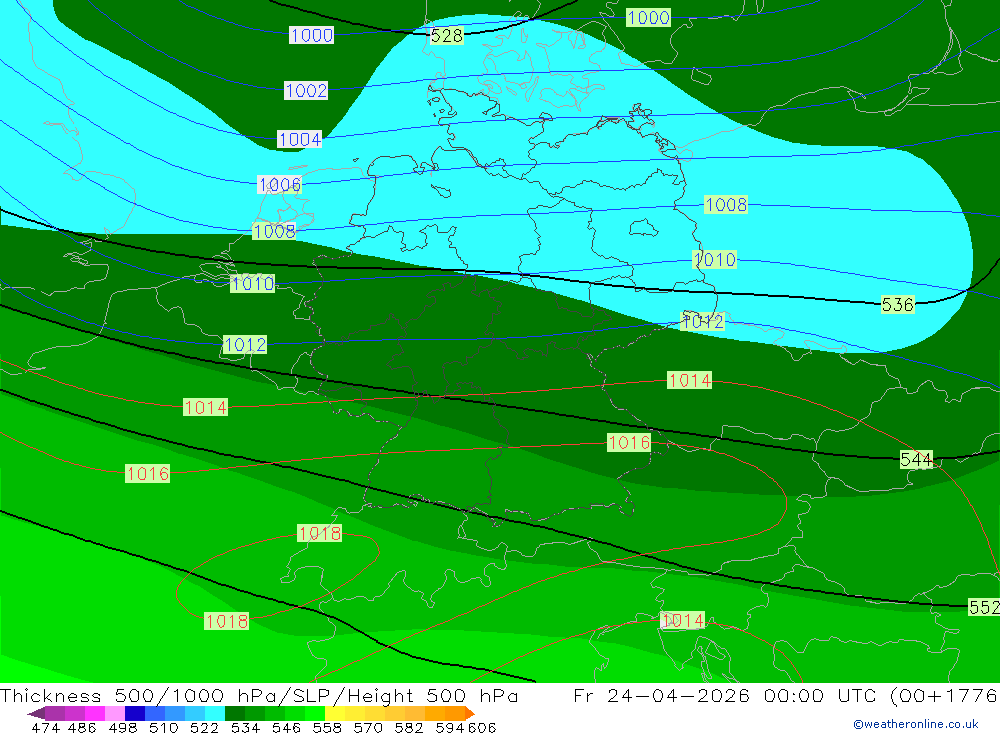The width and height of the screenshot is (1000, 733).
Task: Click the legend value 606
Action: [482, 728]
